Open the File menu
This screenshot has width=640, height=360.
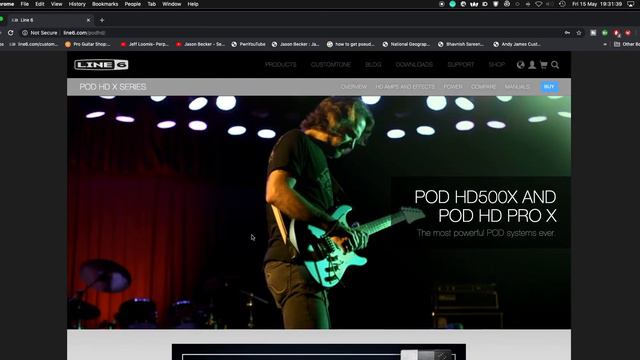point(24,4)
